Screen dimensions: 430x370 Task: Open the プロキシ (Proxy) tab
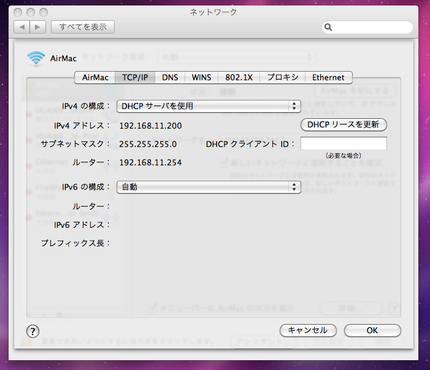[283, 77]
